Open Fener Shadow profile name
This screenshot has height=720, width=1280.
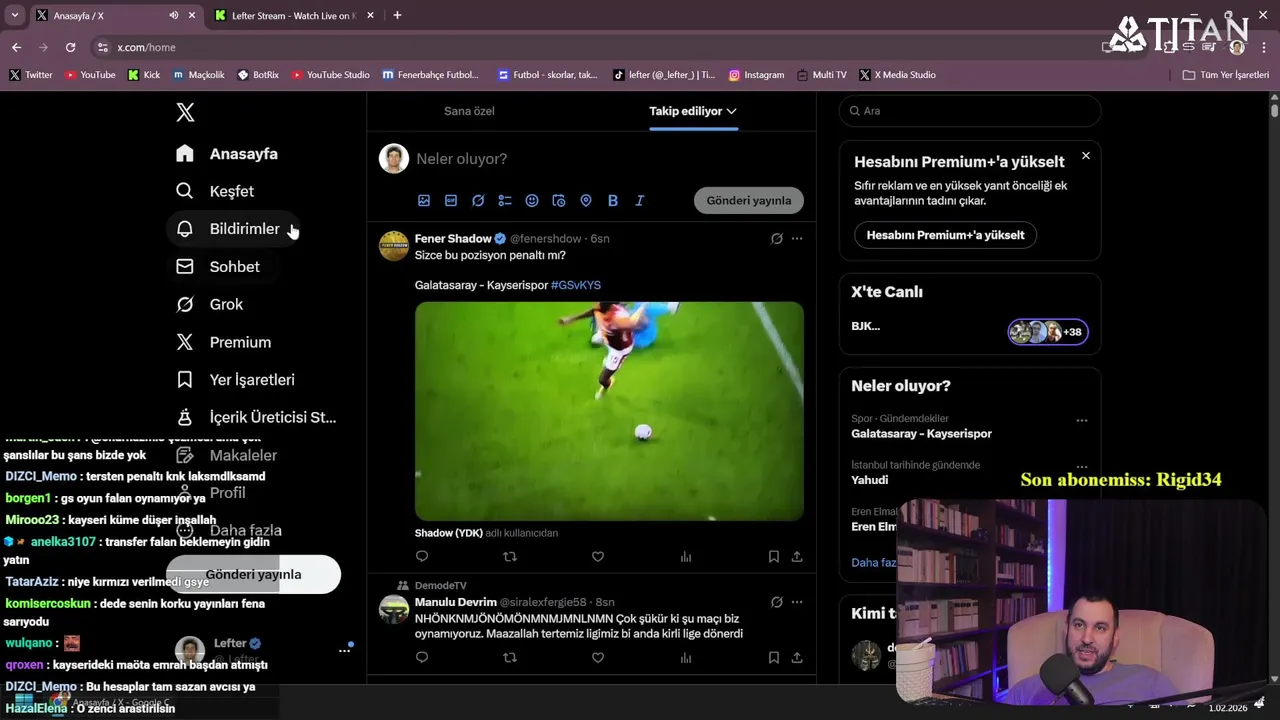tap(453, 239)
